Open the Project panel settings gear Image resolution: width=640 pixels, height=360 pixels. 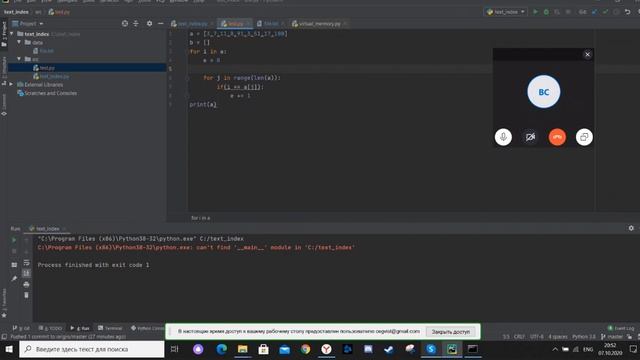click(x=149, y=24)
